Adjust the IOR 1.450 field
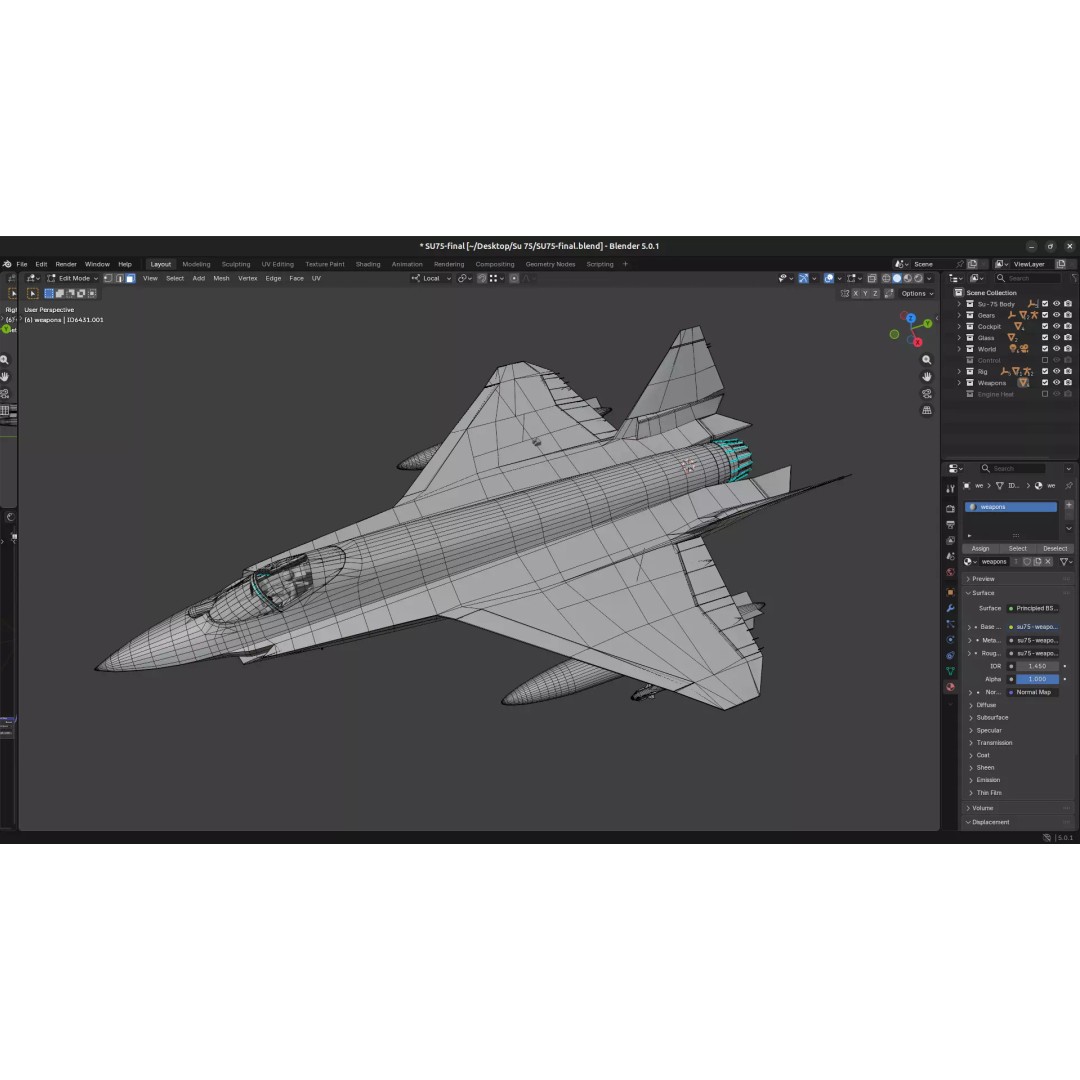Image resolution: width=1080 pixels, height=1080 pixels. tap(1037, 667)
